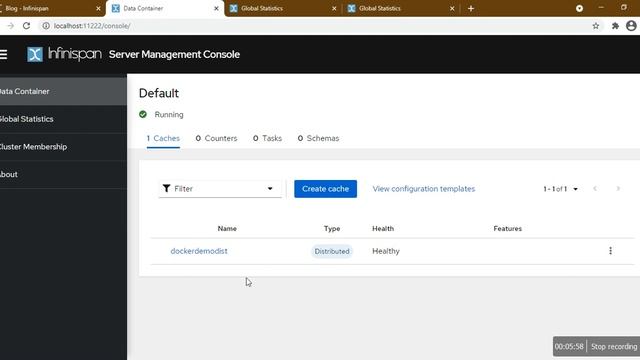Bookmark this page with the star icon

tap(596, 26)
